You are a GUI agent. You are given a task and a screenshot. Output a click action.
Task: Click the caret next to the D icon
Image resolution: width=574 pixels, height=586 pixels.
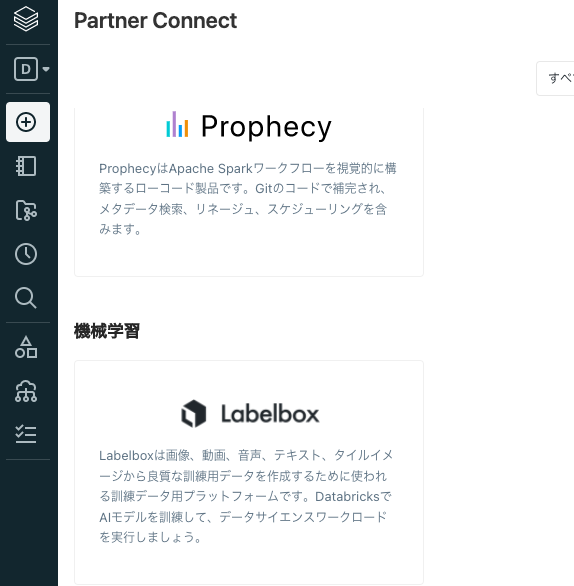(46, 69)
